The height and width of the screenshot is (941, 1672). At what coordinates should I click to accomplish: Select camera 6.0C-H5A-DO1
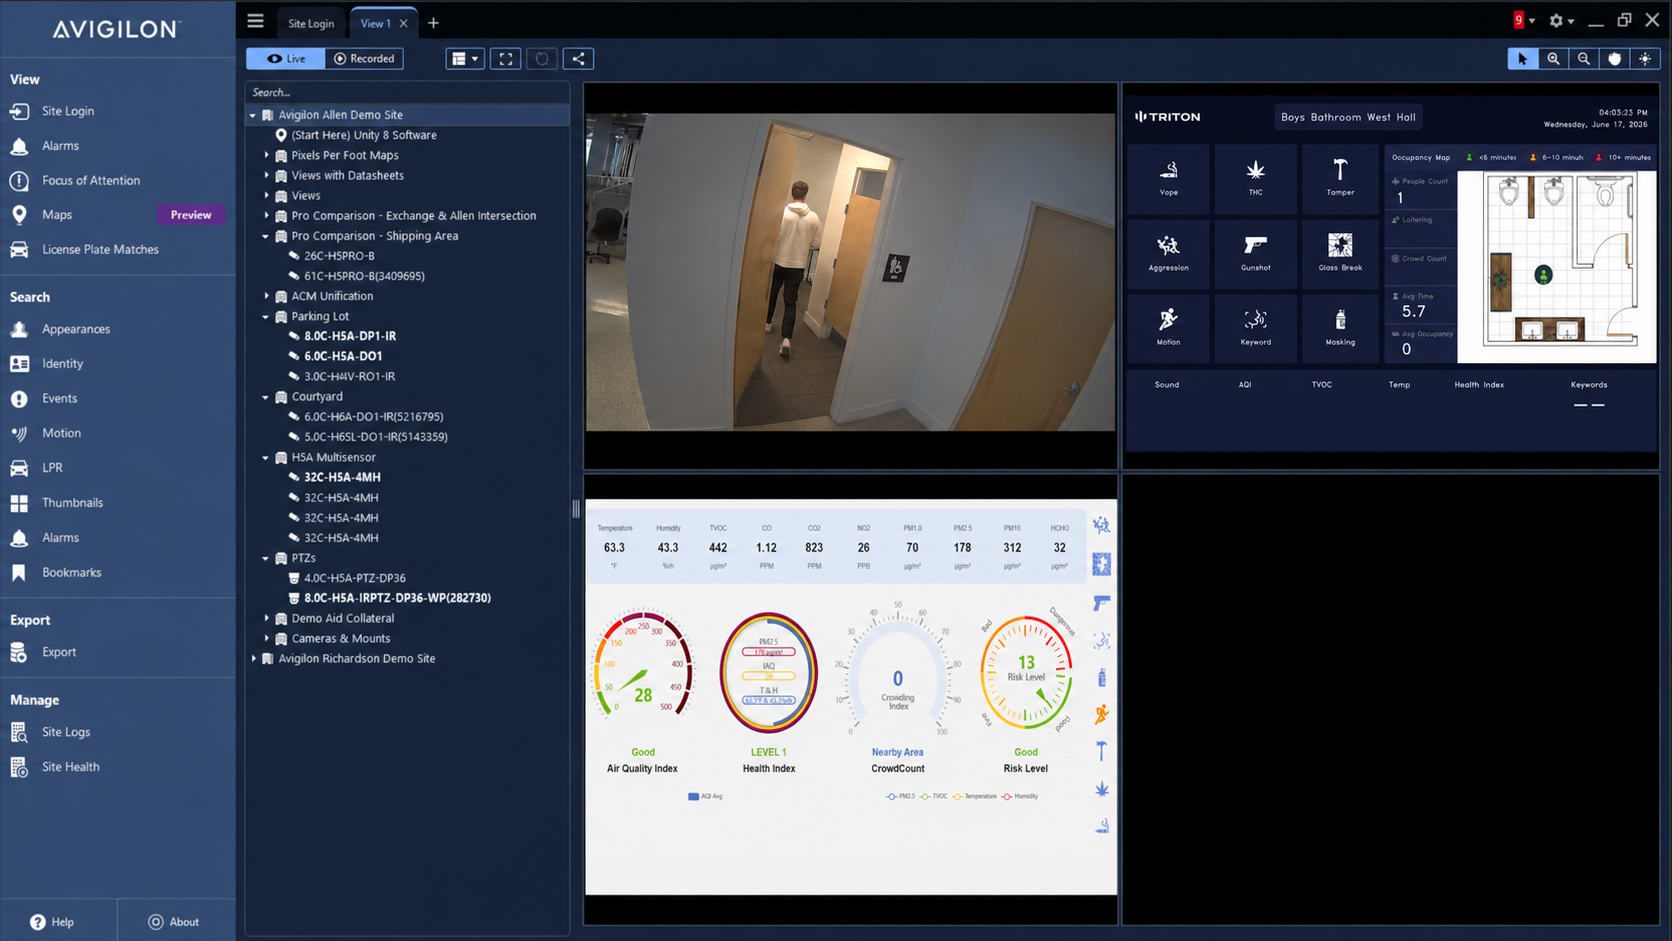point(343,356)
